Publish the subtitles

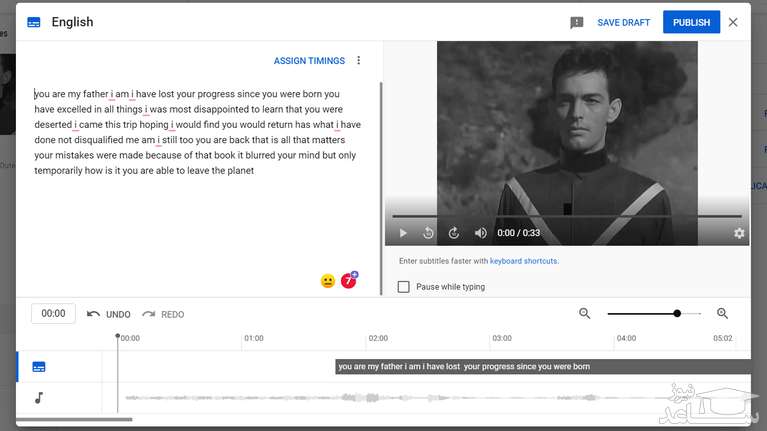[x=691, y=23]
